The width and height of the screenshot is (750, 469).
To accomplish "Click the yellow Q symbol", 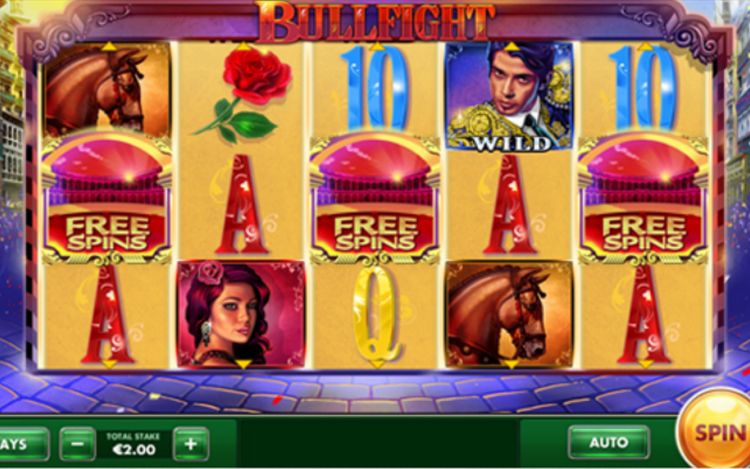I will 376,314.
